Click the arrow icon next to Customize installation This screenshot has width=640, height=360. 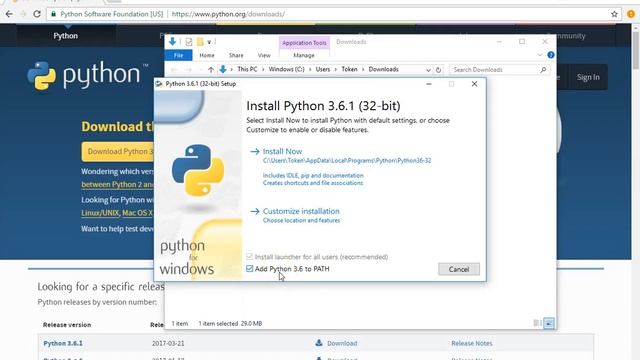(255, 211)
